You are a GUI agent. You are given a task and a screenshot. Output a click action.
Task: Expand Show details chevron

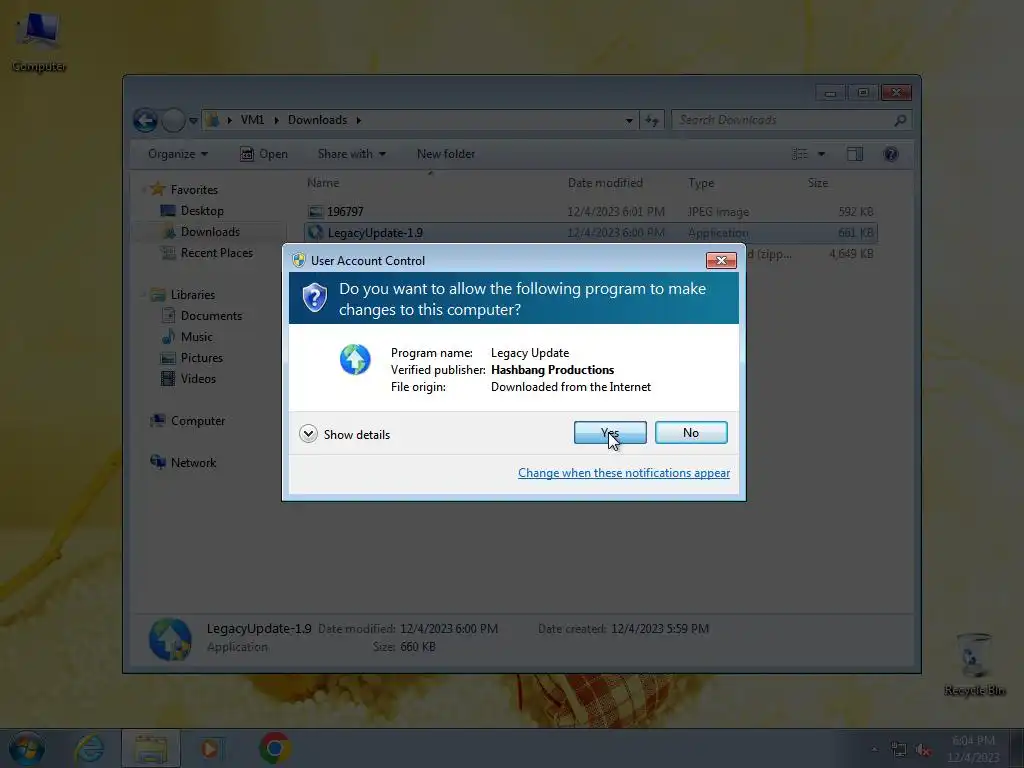[308, 434]
